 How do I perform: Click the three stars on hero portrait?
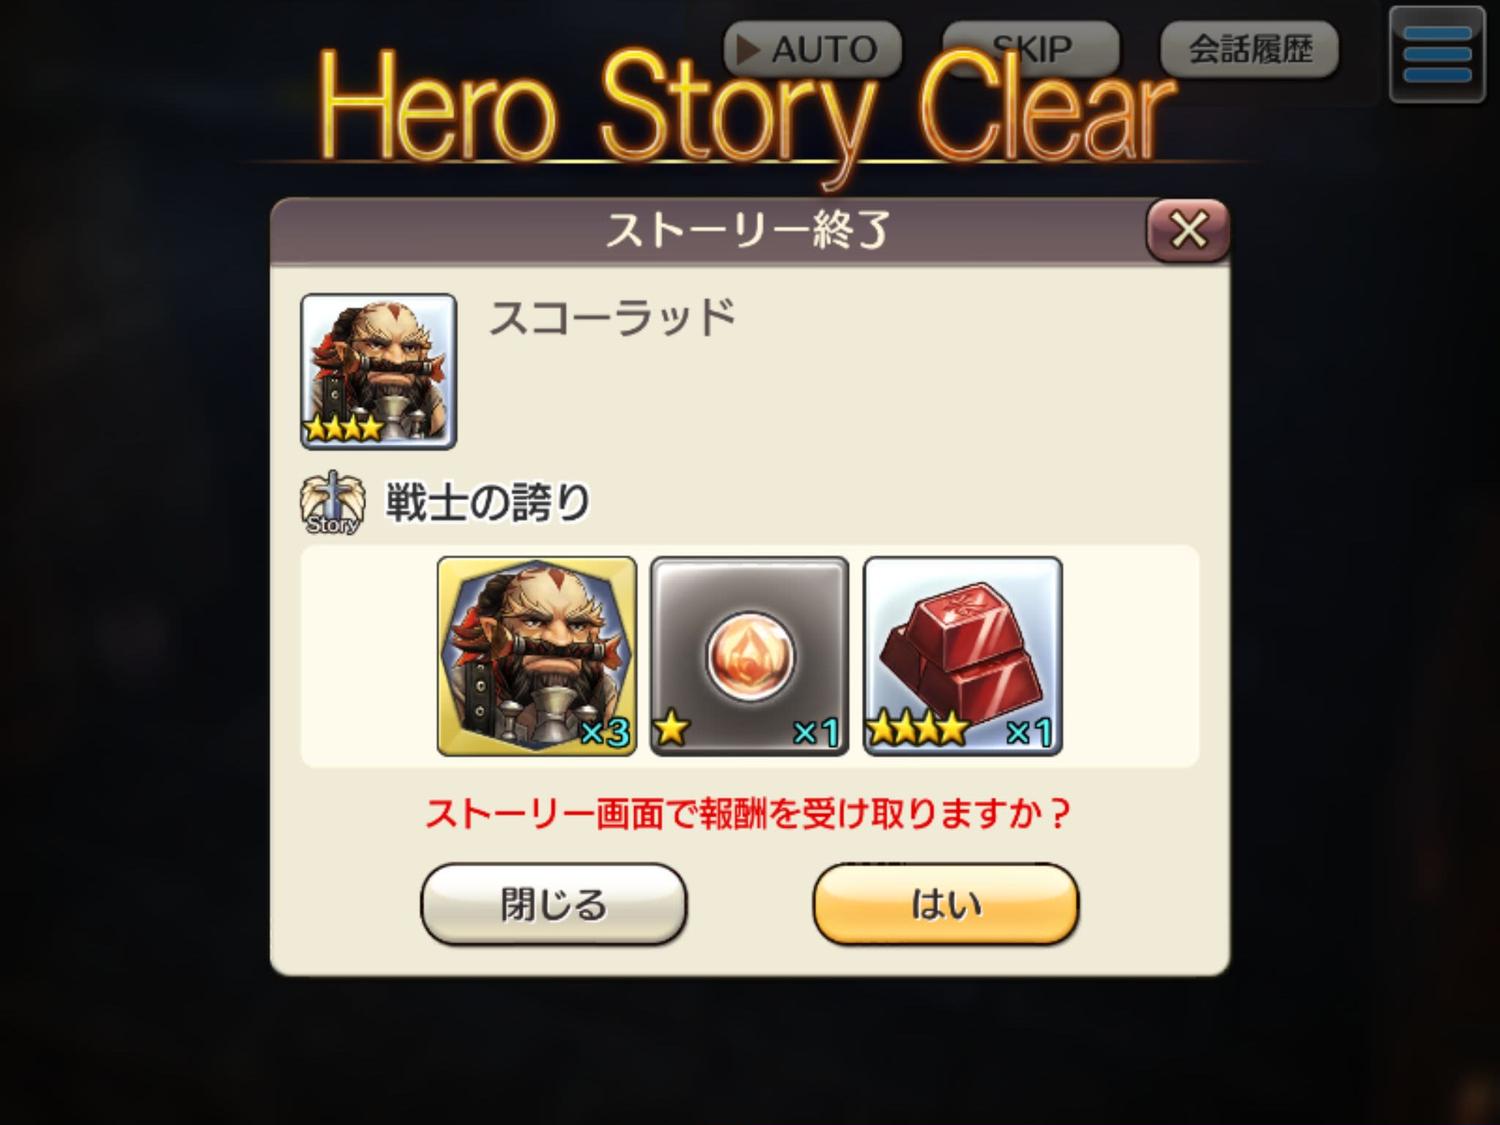[x=343, y=429]
